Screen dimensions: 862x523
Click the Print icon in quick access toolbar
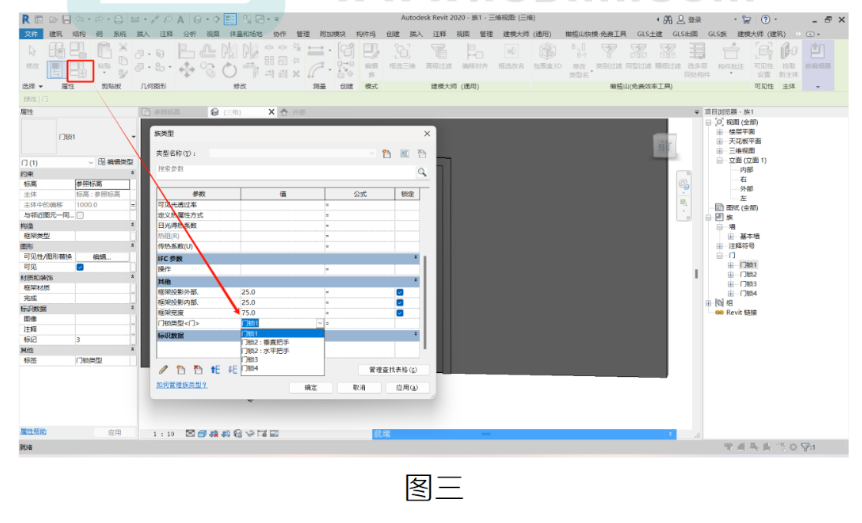pos(119,20)
